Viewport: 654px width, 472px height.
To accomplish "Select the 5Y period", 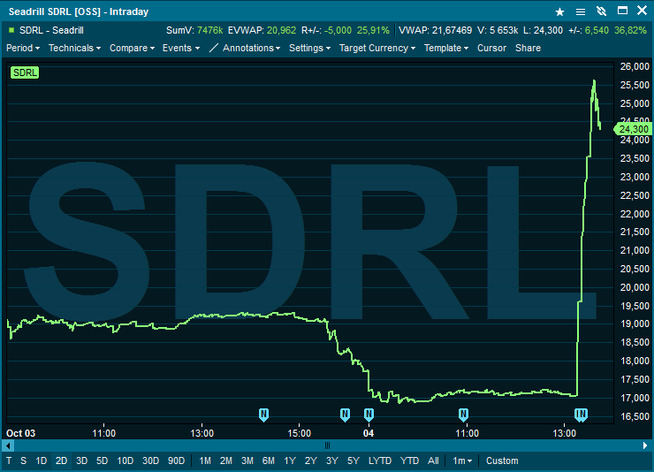I will click(x=353, y=461).
